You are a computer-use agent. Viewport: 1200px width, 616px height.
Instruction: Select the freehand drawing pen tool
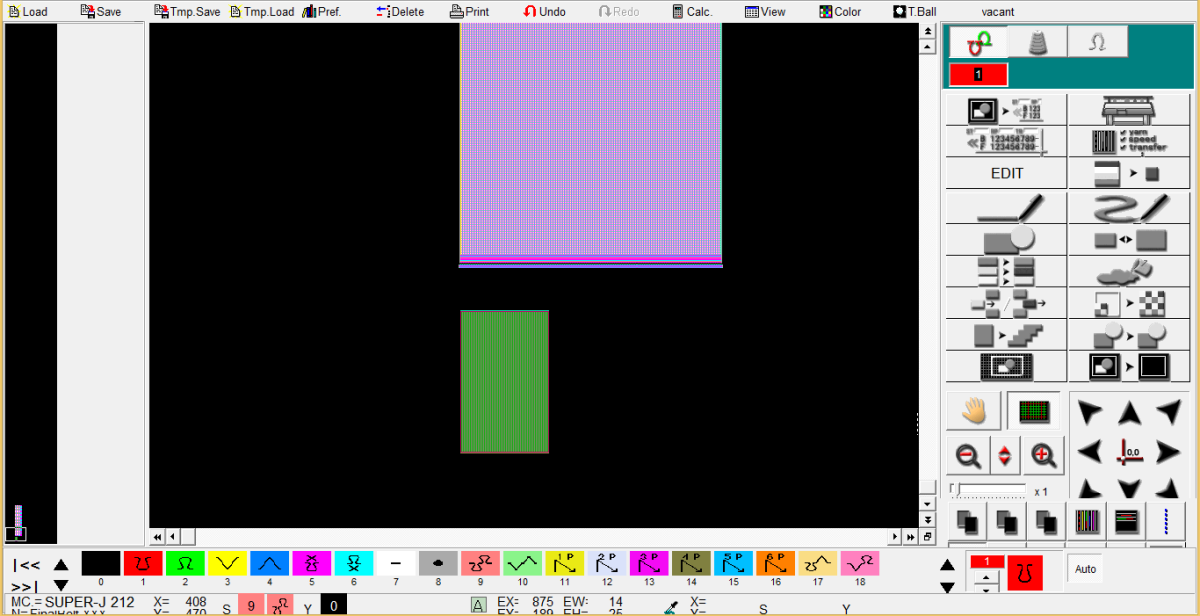(1129, 207)
